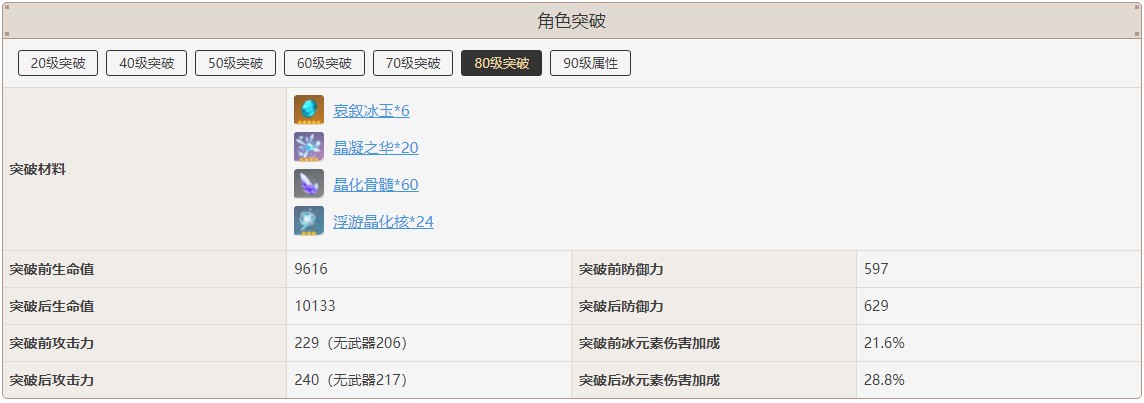Open the 50级突破 tab
Image resolution: width=1144 pixels, height=403 pixels.
click(236, 64)
